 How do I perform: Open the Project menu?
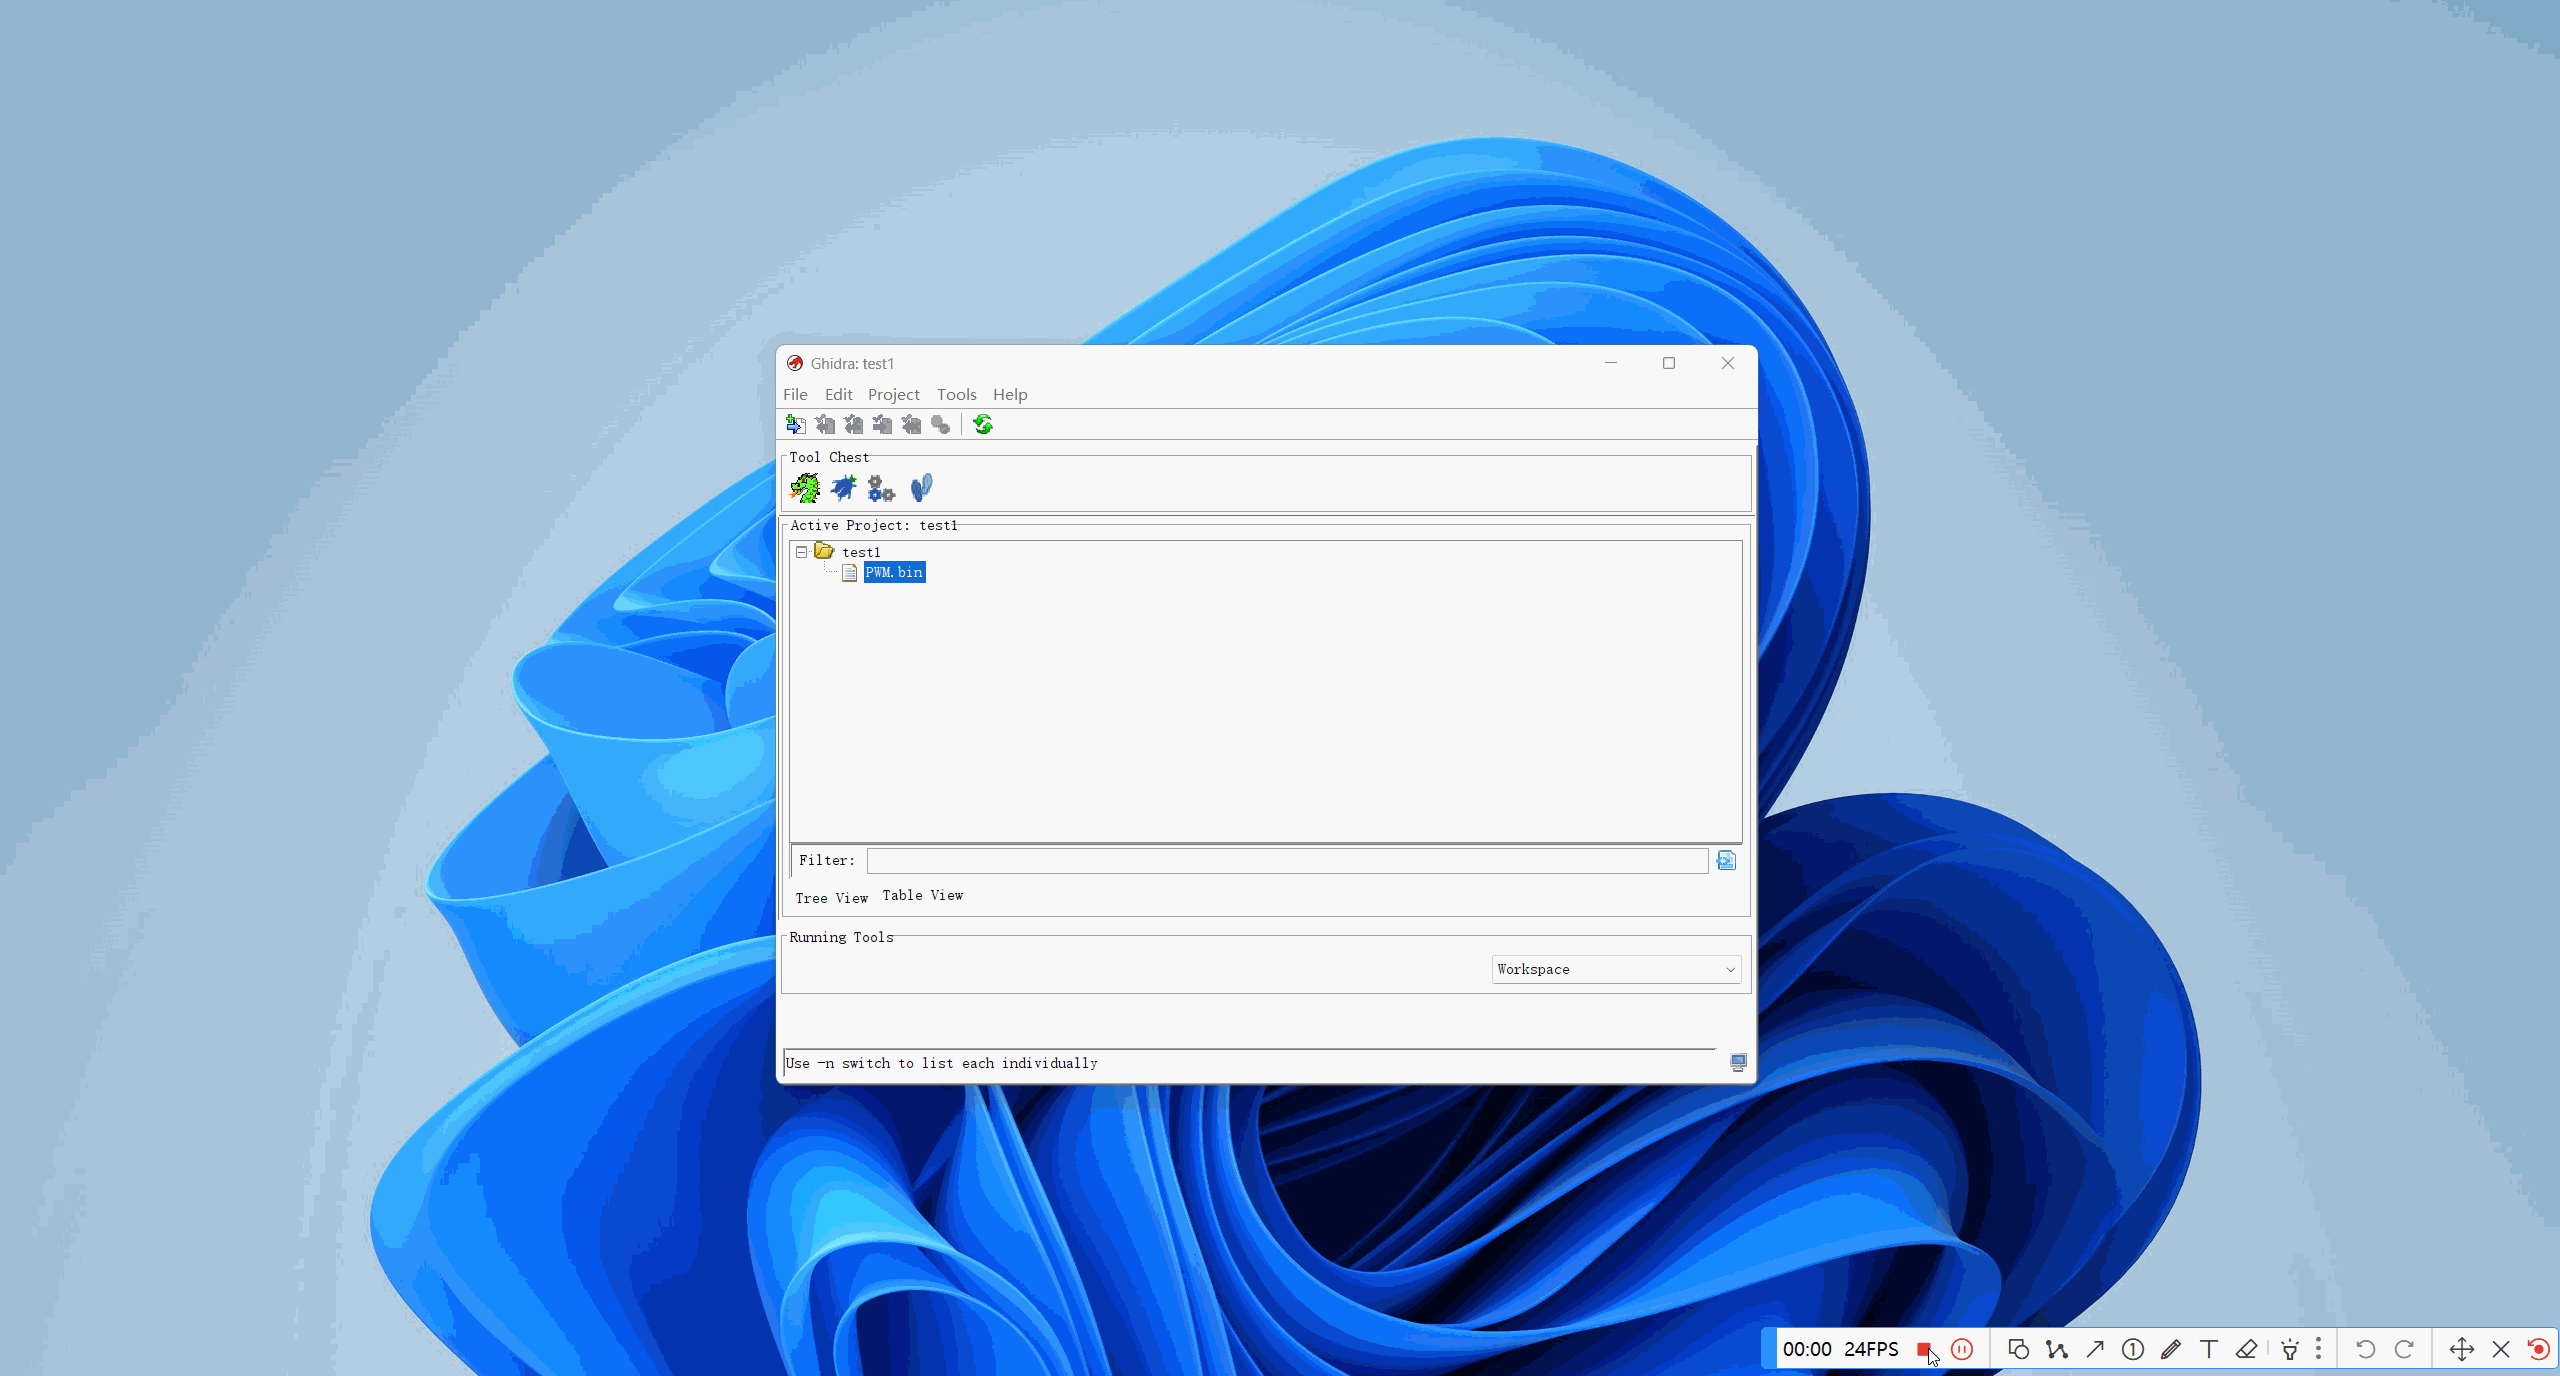click(x=893, y=395)
